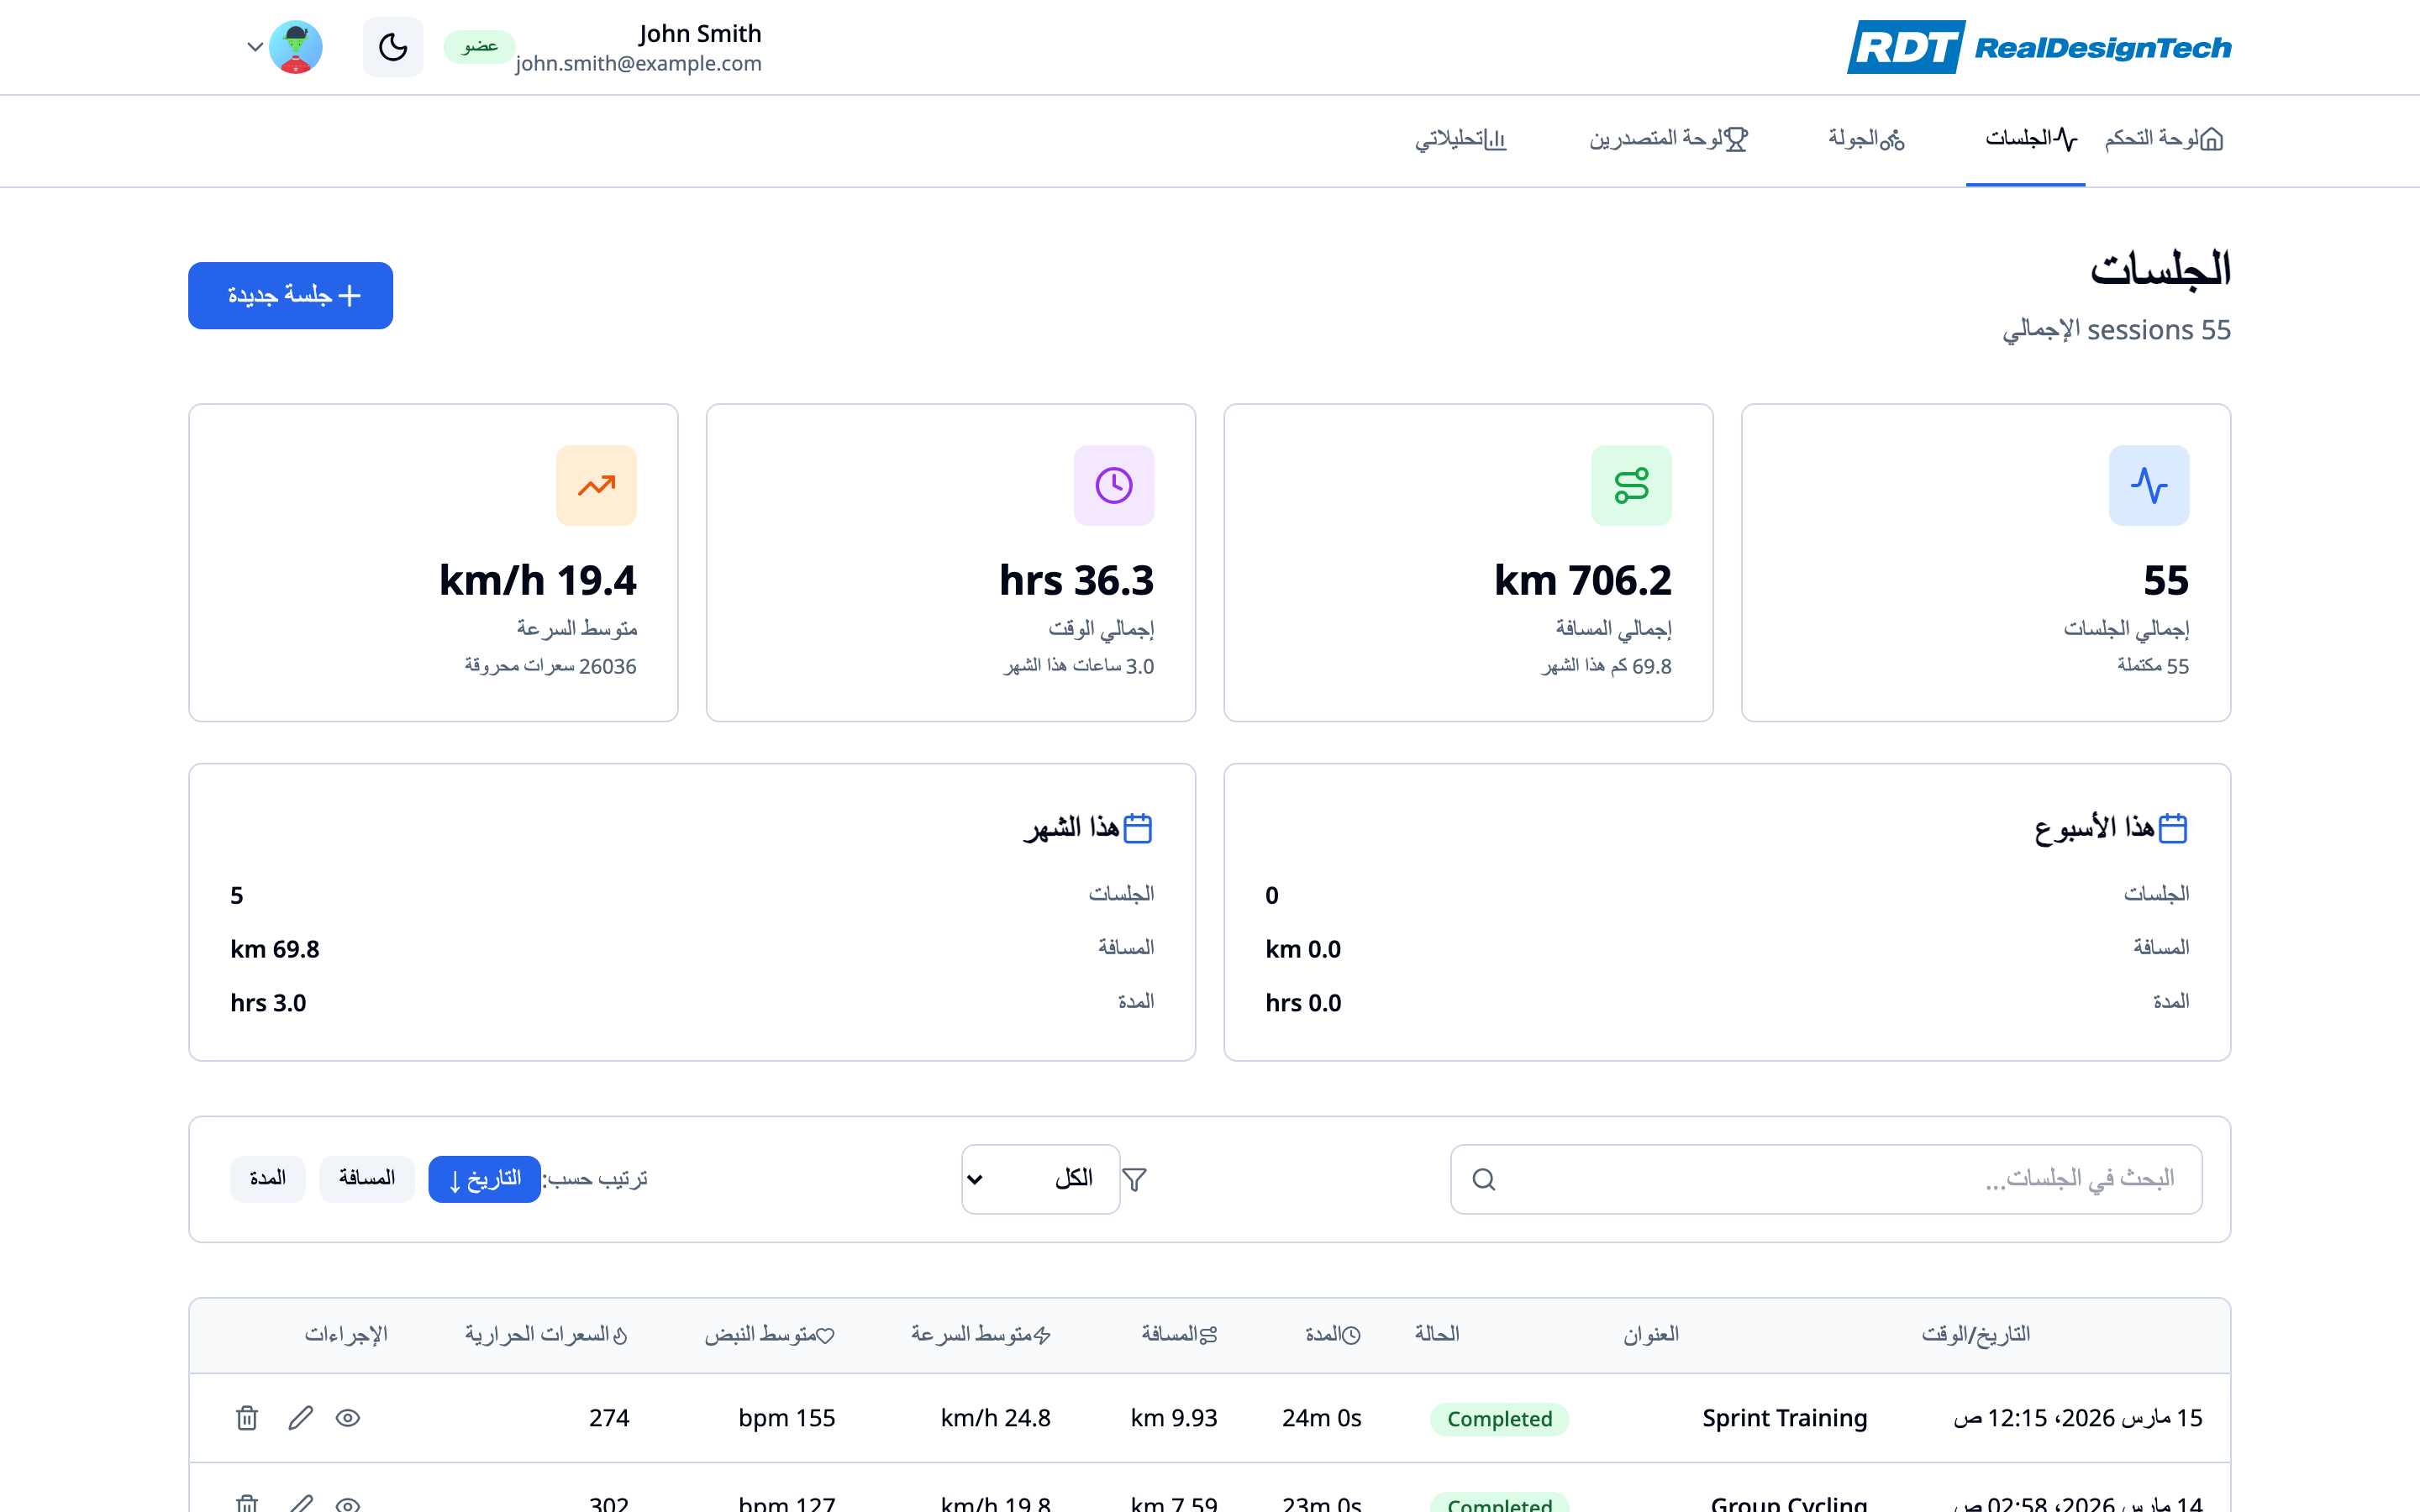Sort sessions by التاريخ date
2420x1512 pixels.
point(484,1179)
